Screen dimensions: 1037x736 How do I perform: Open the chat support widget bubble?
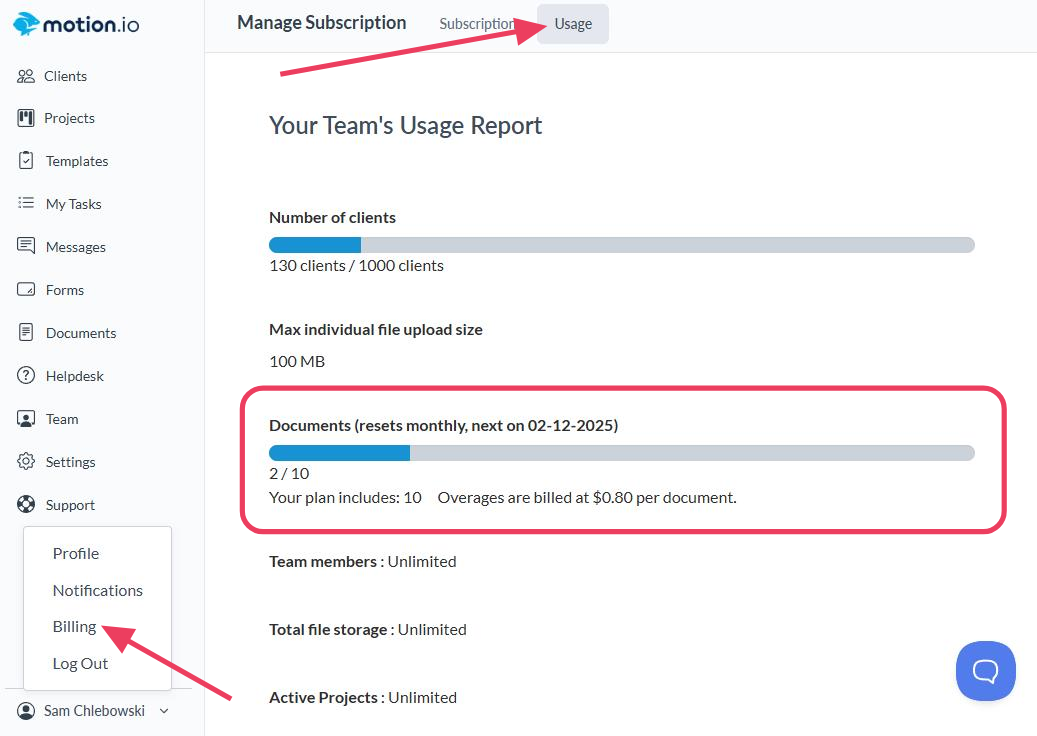985,671
